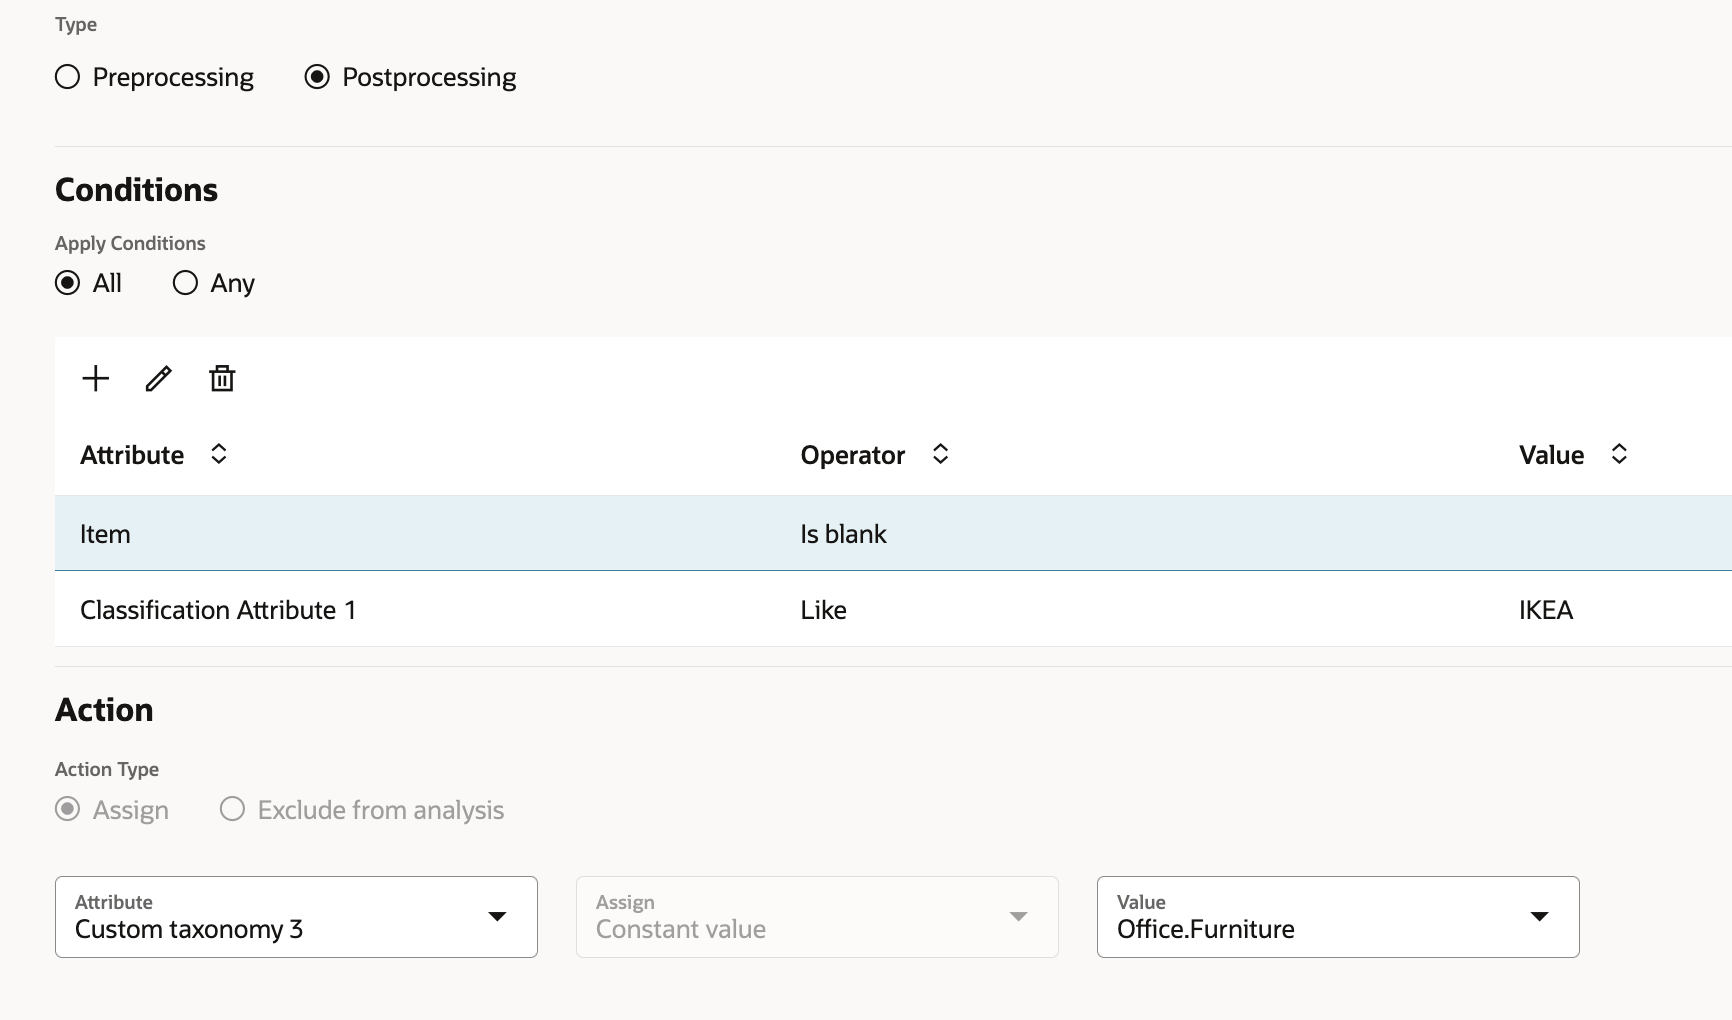Select the Preprocessing radio button
1732x1020 pixels.
[68, 77]
